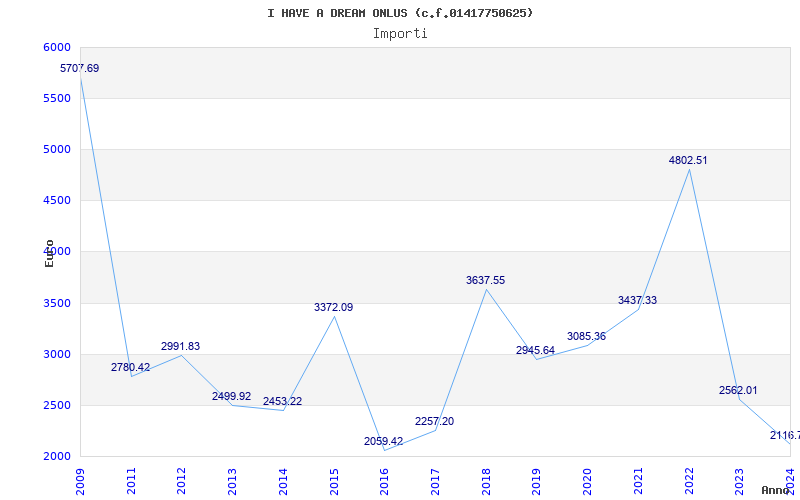Click the x-axis year 2016
This screenshot has width=800, height=500.
[384, 482]
